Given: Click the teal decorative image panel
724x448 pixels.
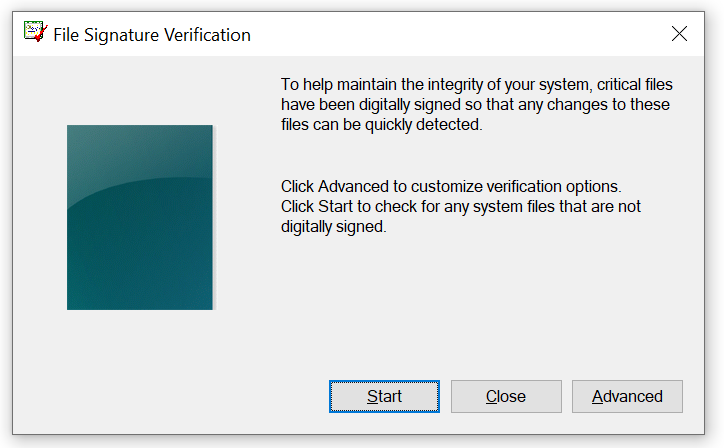Looking at the screenshot, I should (140, 217).
